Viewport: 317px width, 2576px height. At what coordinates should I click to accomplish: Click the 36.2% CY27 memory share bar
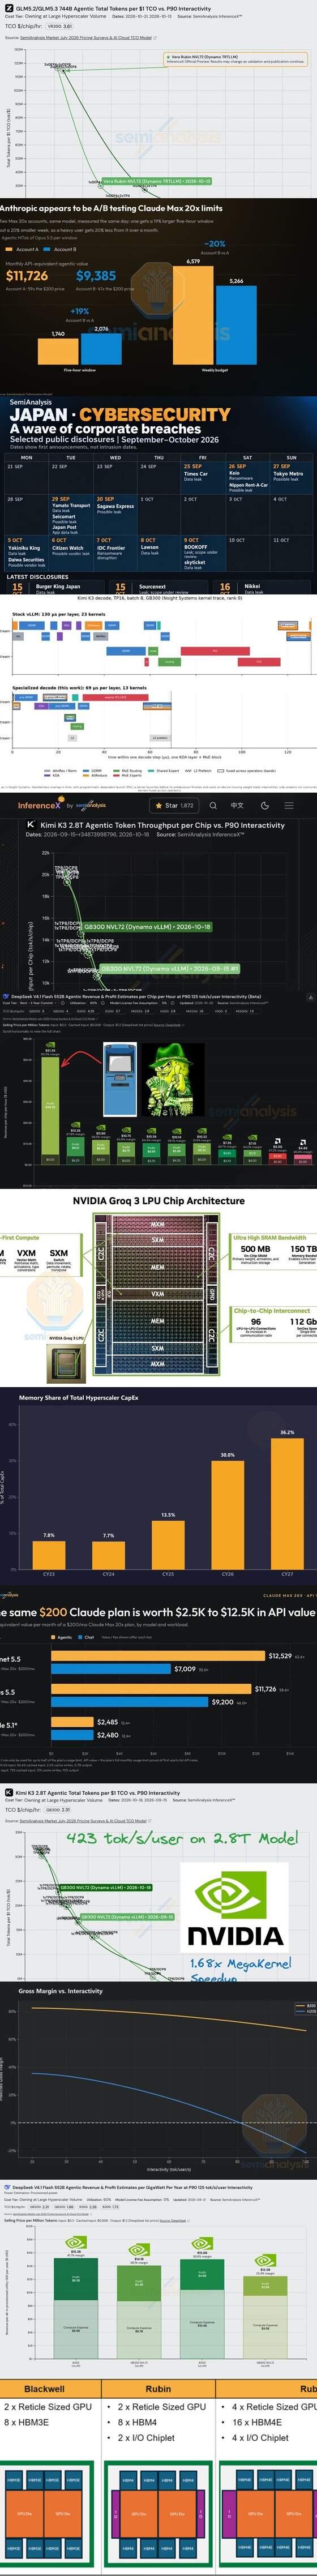point(287,1503)
